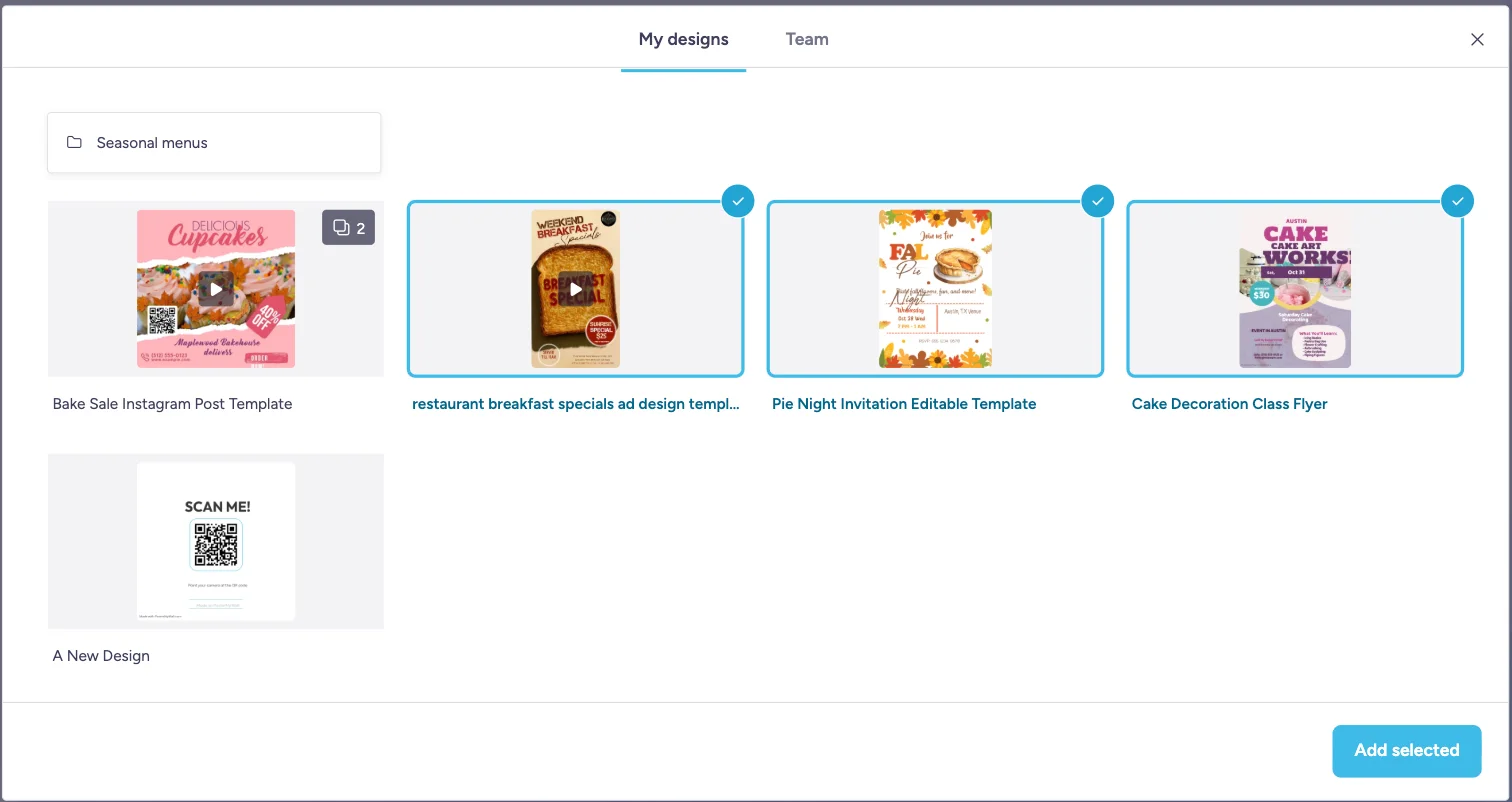Image resolution: width=1512 pixels, height=802 pixels.
Task: Click the folder icon beside Seasonal menus
Action: tap(74, 143)
